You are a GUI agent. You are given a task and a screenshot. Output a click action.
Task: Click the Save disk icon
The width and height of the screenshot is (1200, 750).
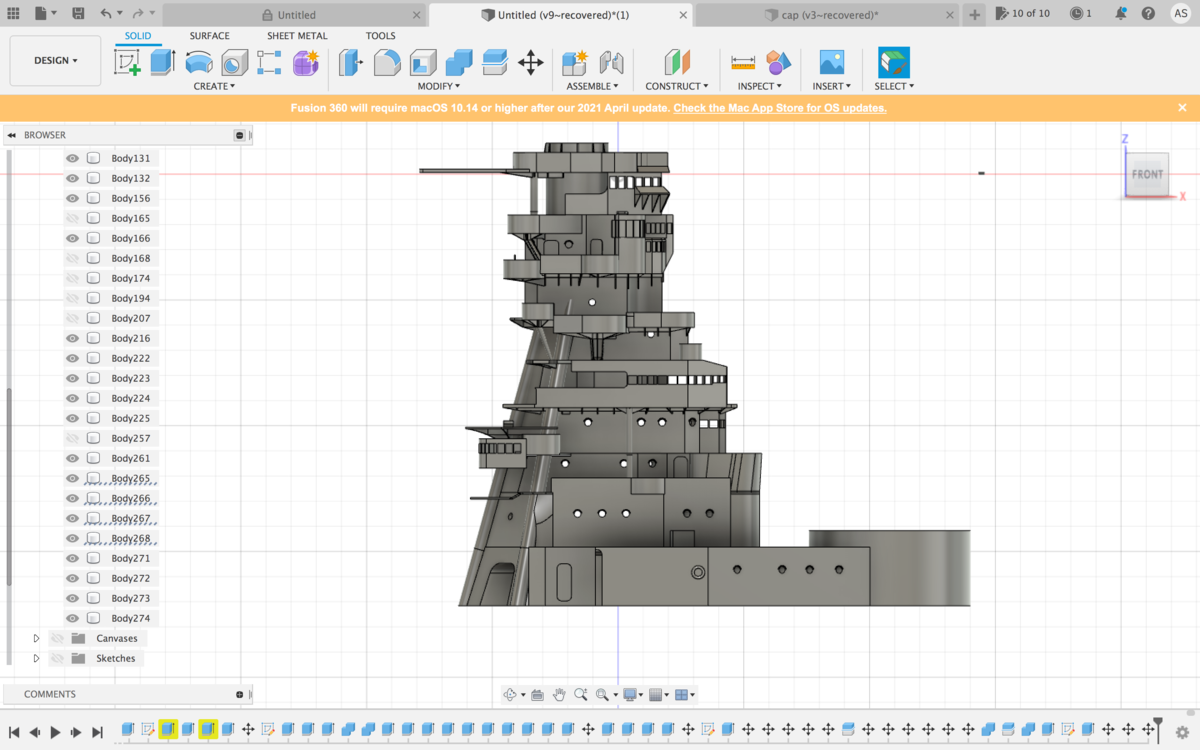click(78, 14)
